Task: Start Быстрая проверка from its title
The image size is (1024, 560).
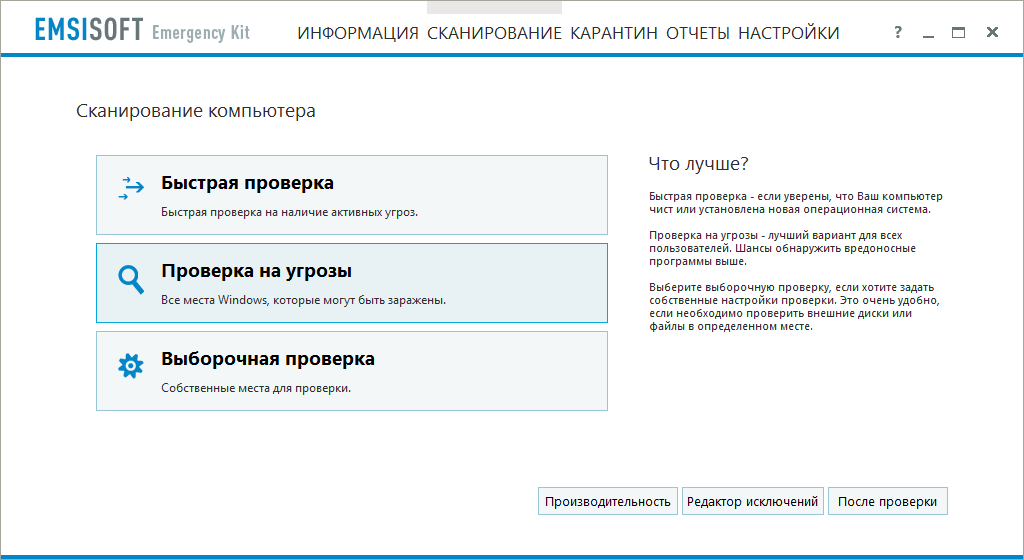Action: [247, 184]
